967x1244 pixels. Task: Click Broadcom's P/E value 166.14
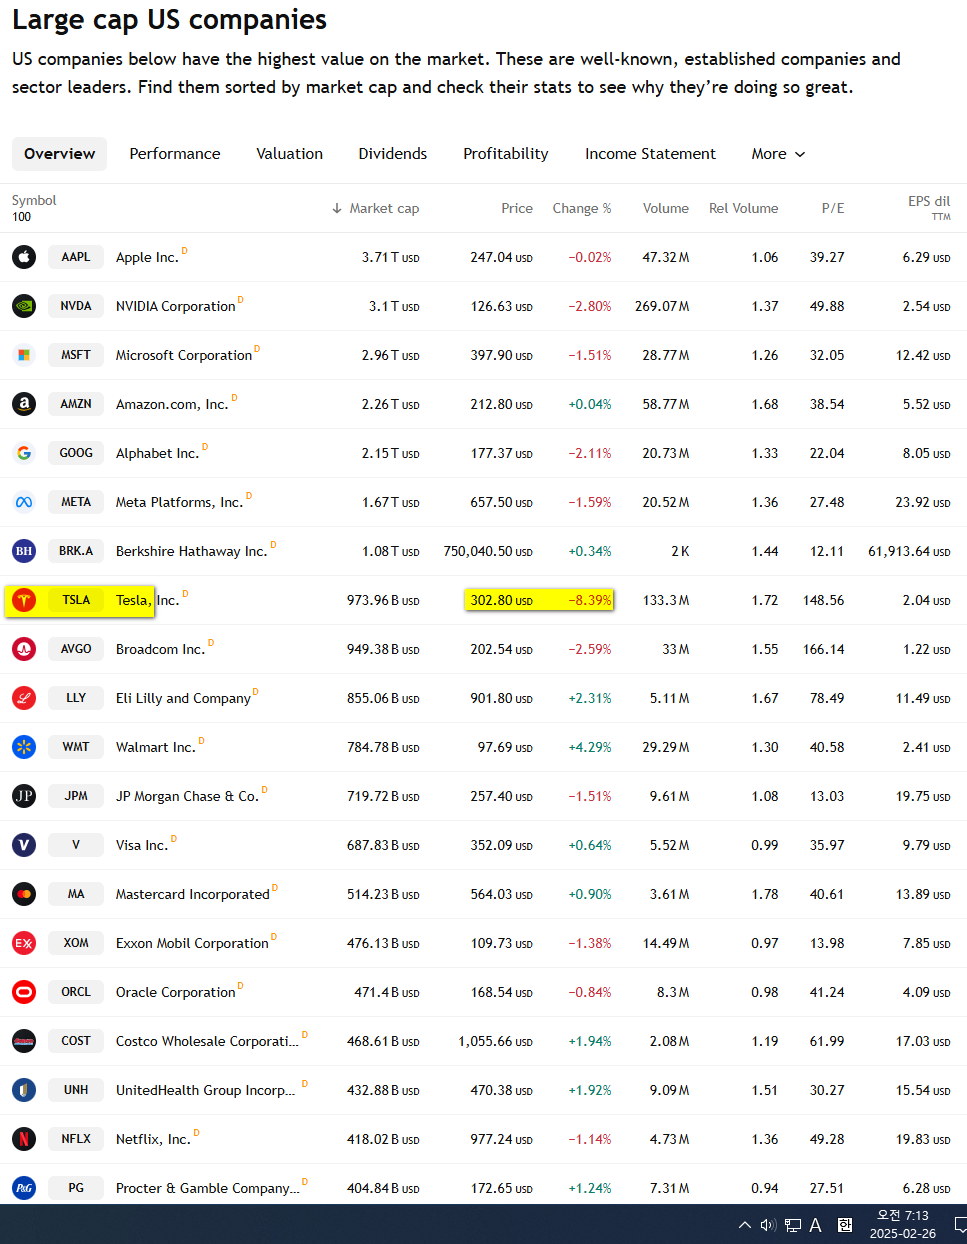[824, 649]
